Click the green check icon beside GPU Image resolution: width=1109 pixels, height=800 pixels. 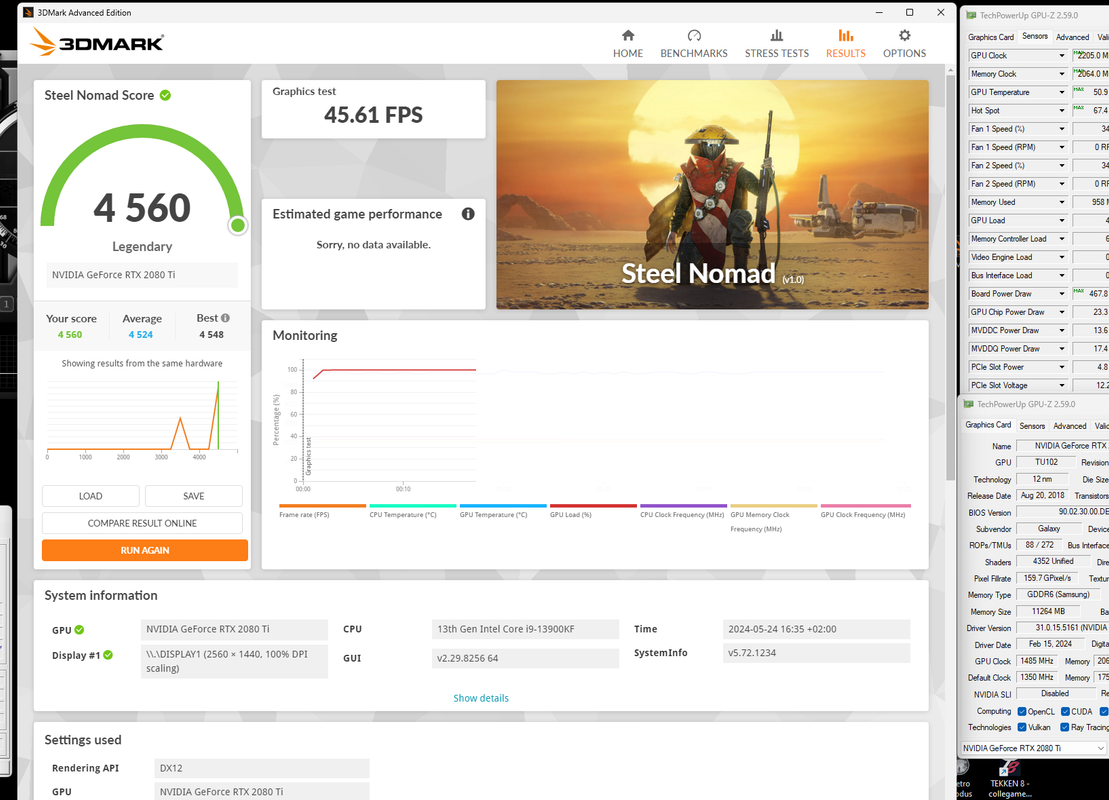pos(79,630)
